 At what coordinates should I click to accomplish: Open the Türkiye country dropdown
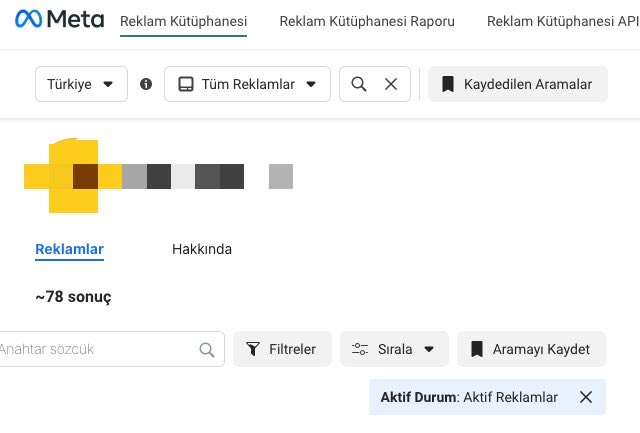click(x=81, y=84)
